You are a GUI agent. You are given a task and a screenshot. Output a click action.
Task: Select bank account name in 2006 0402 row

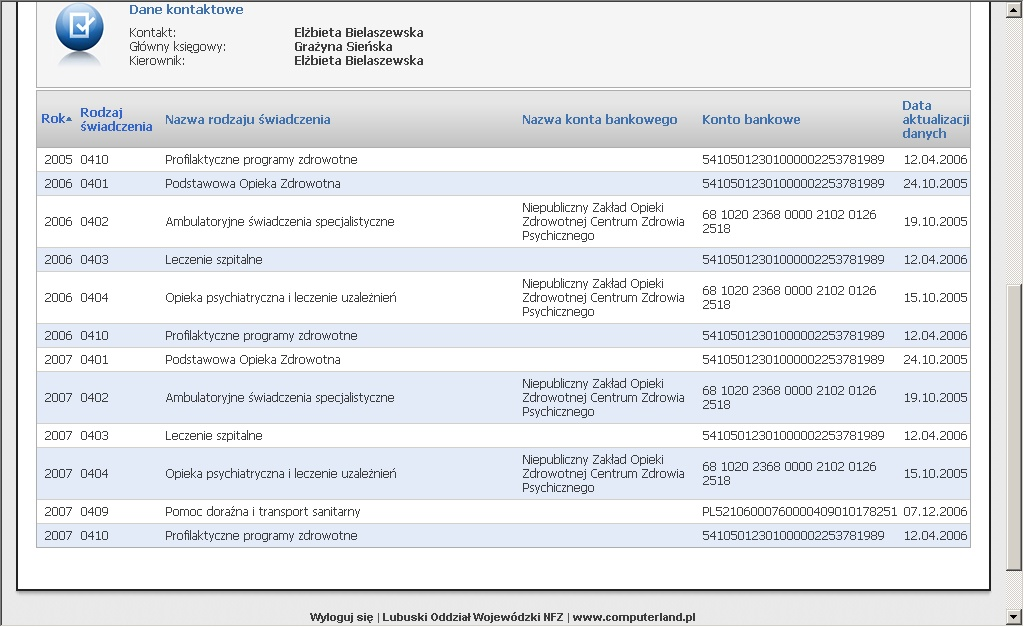(x=603, y=221)
